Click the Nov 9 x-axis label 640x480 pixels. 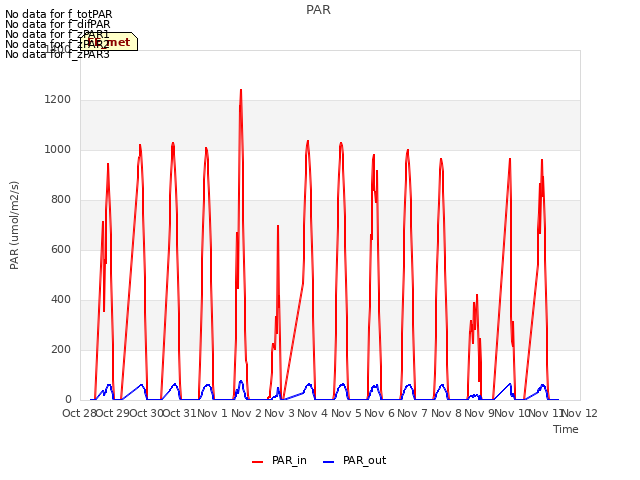pyautogui.click(x=478, y=413)
